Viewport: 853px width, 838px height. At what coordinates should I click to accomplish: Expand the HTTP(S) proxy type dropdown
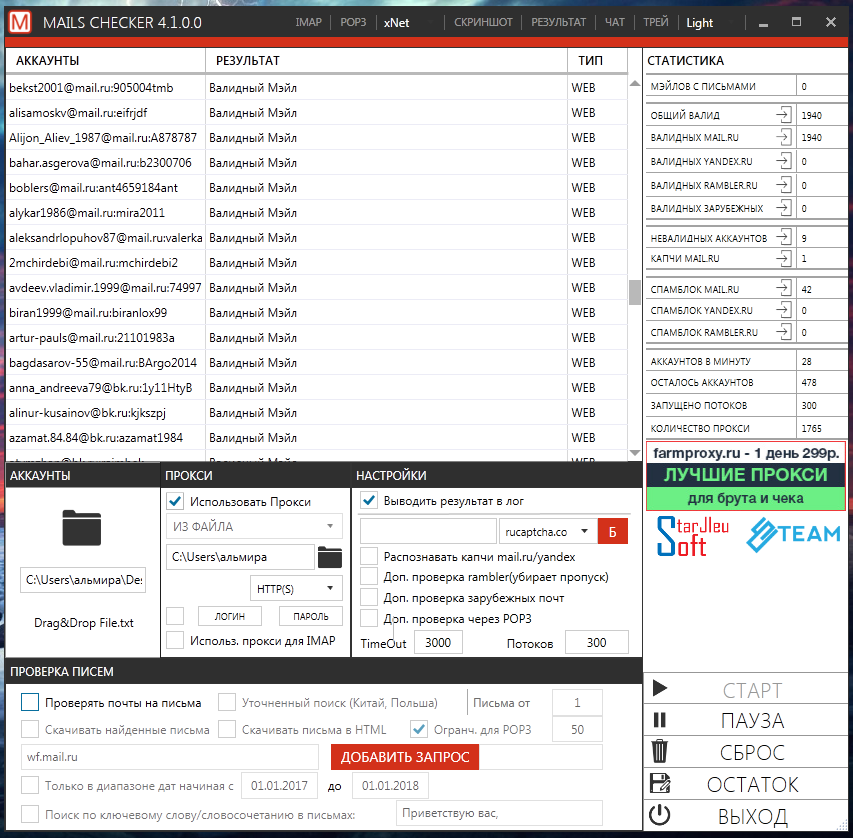pyautogui.click(x=295, y=587)
